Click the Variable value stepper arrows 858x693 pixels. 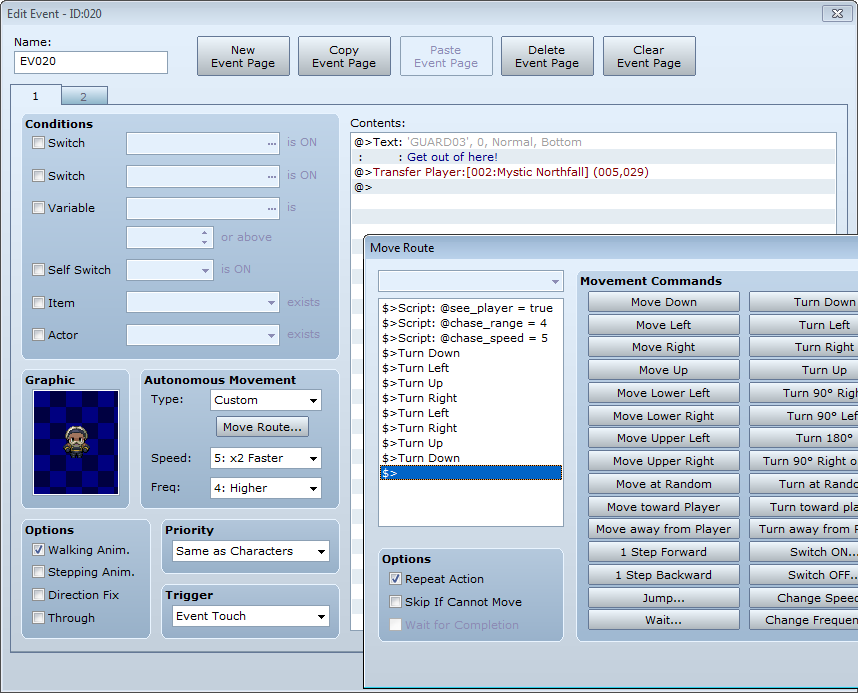205,238
